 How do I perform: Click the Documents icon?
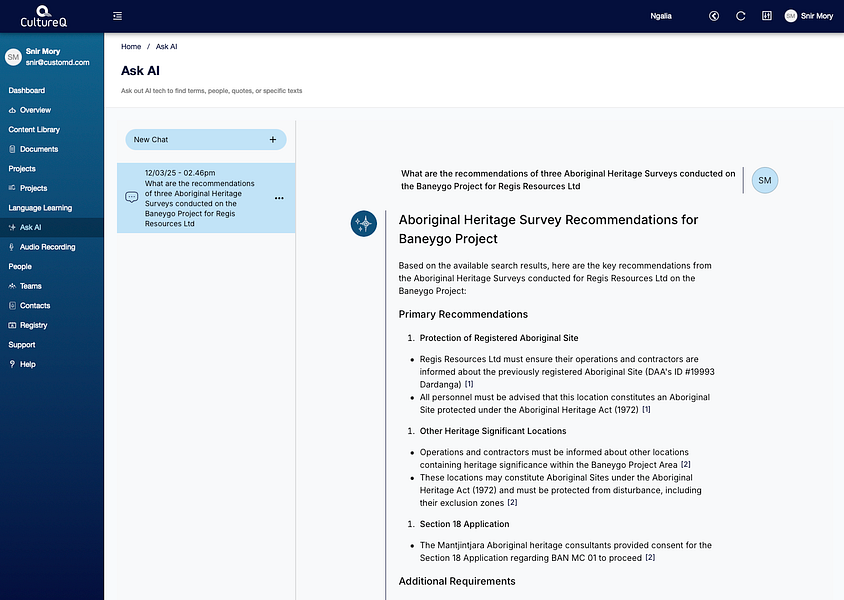click(x=12, y=149)
